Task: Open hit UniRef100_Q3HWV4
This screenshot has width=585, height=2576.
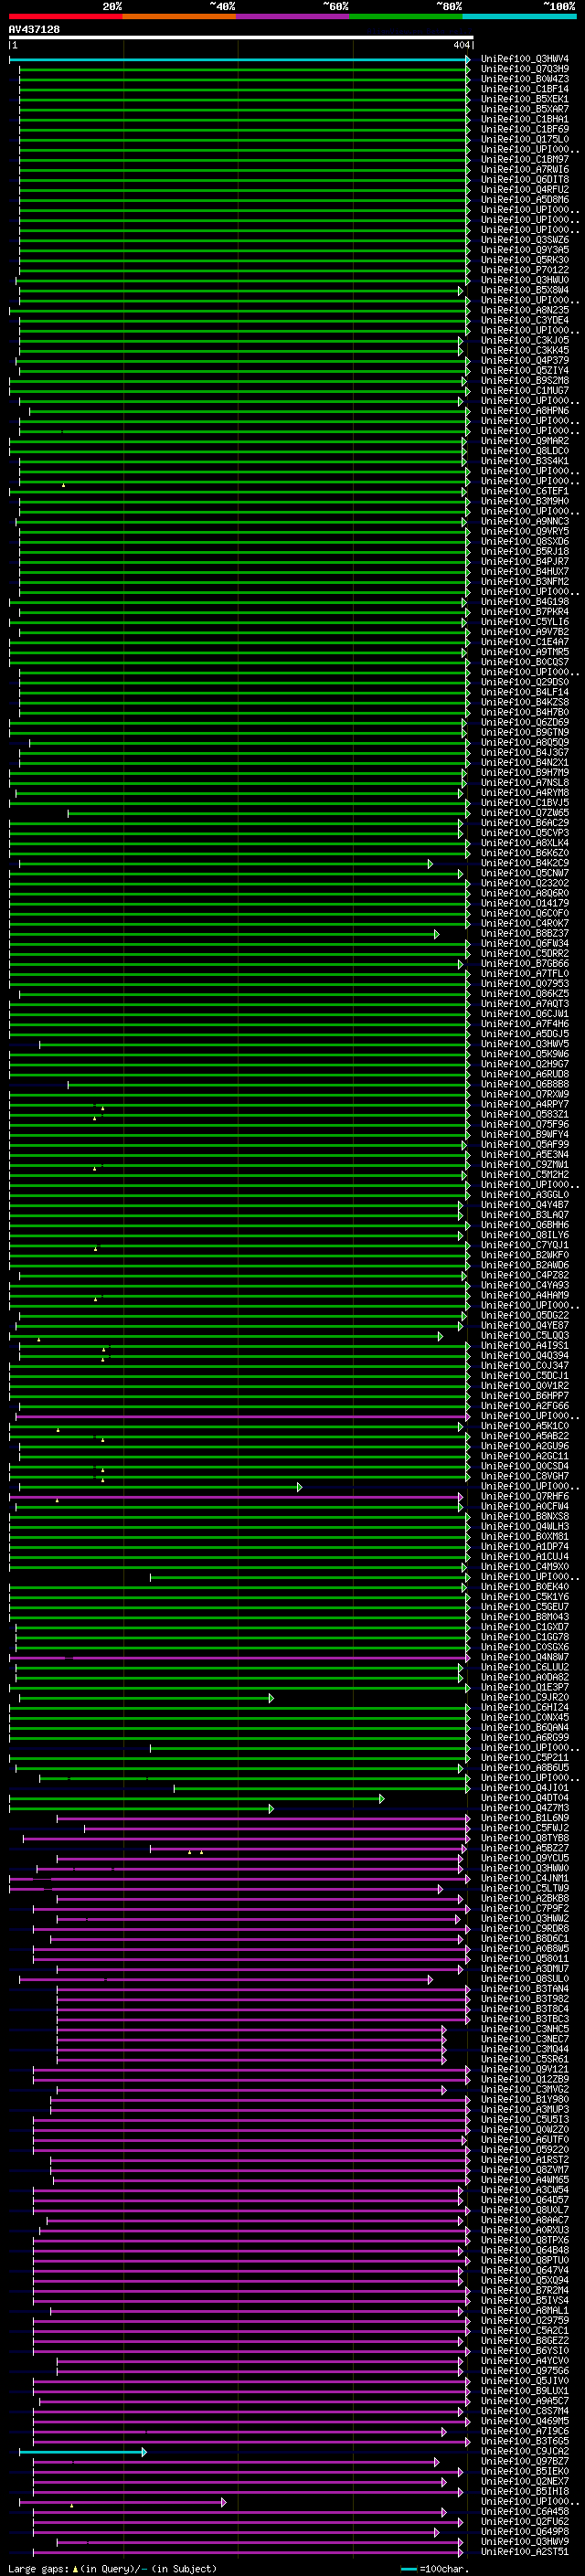Action: point(525,59)
